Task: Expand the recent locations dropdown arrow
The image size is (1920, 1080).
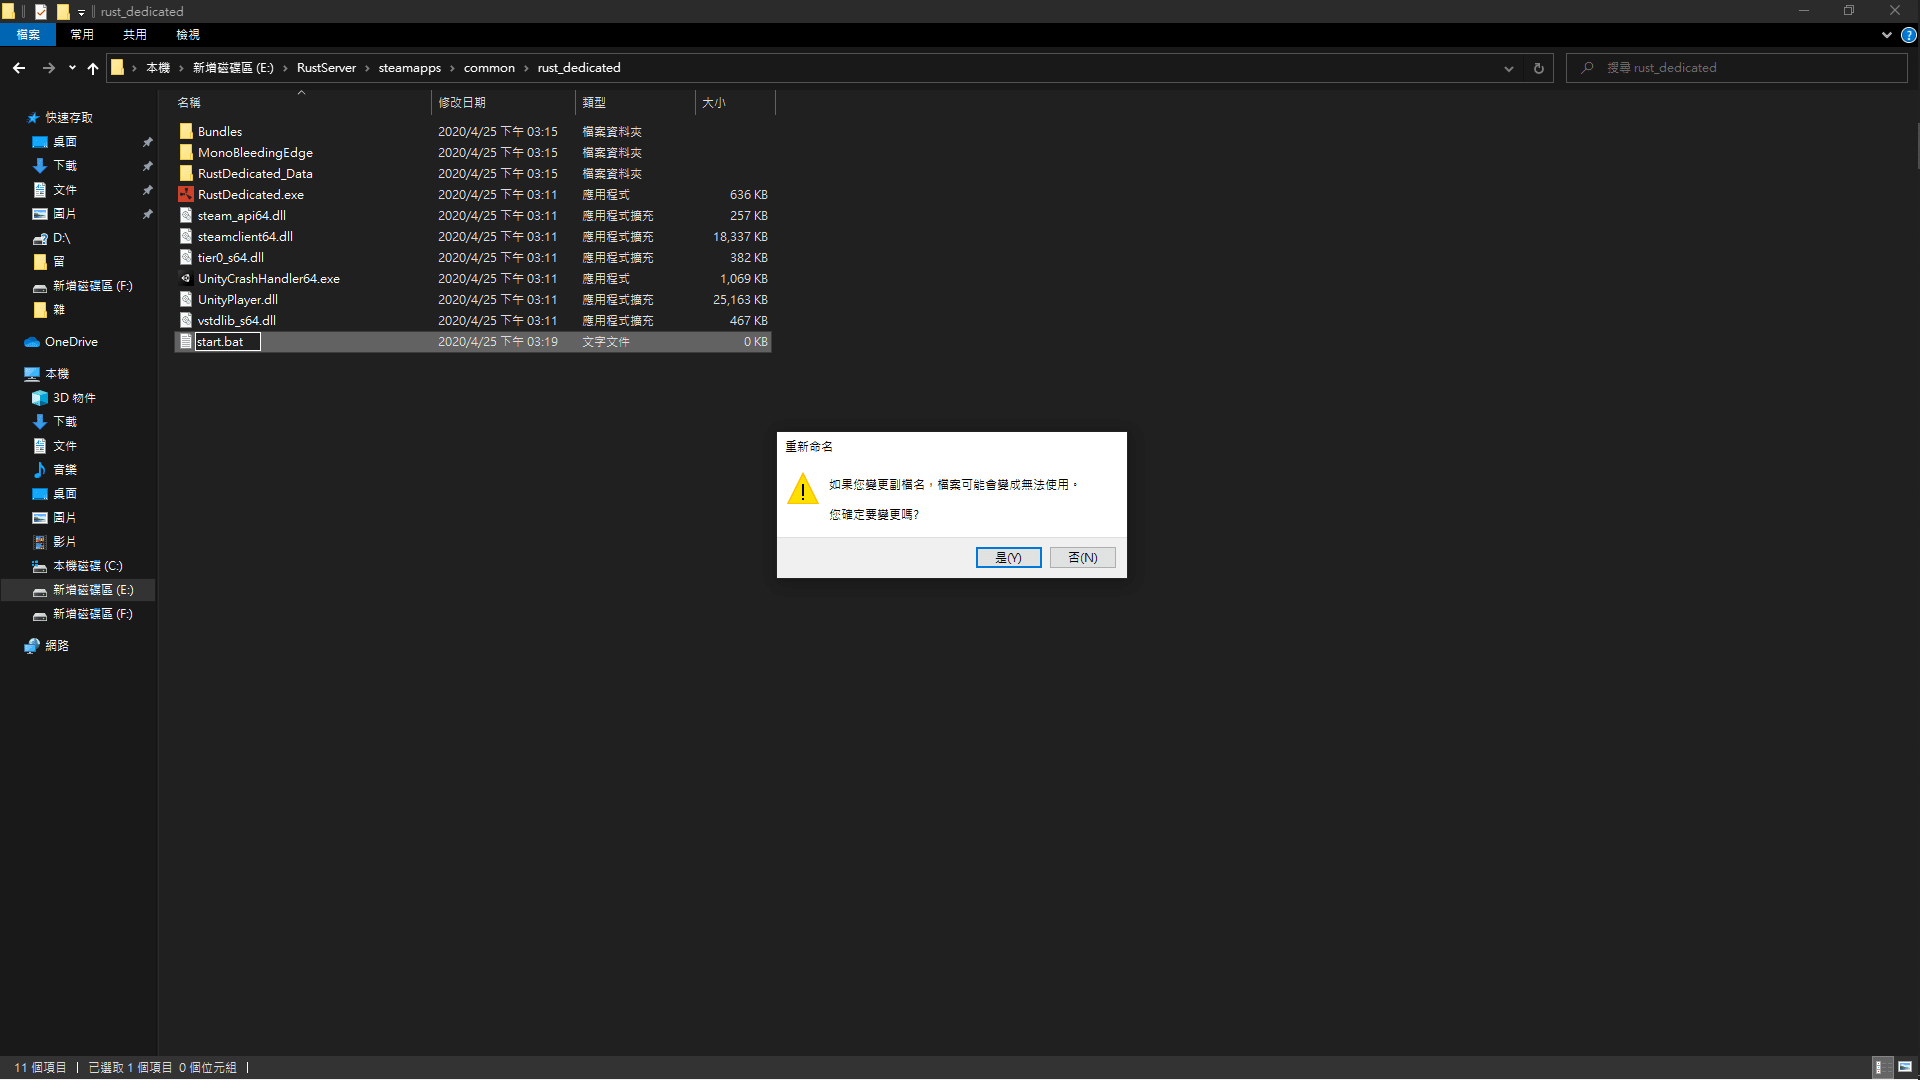Action: coord(72,68)
